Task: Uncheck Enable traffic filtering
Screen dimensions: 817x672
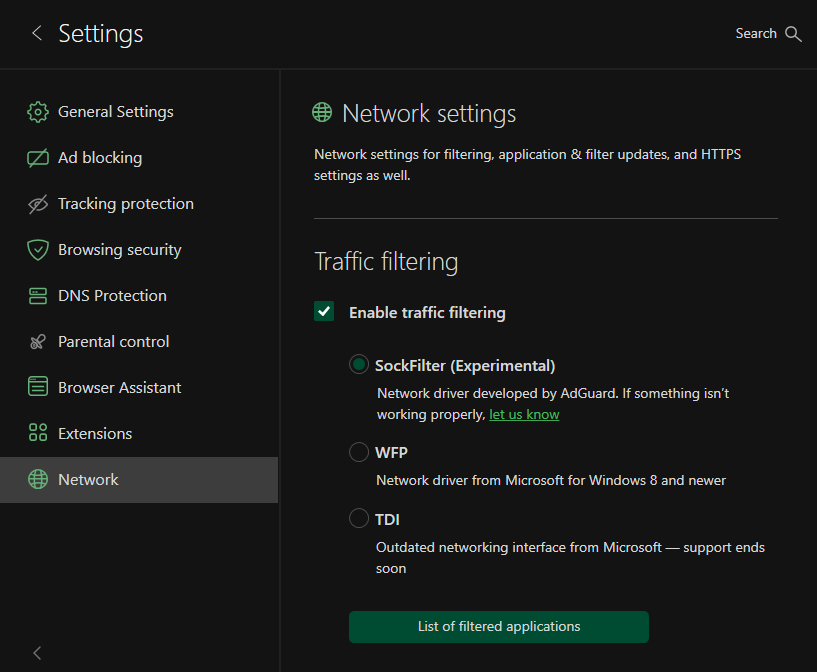Action: click(324, 311)
